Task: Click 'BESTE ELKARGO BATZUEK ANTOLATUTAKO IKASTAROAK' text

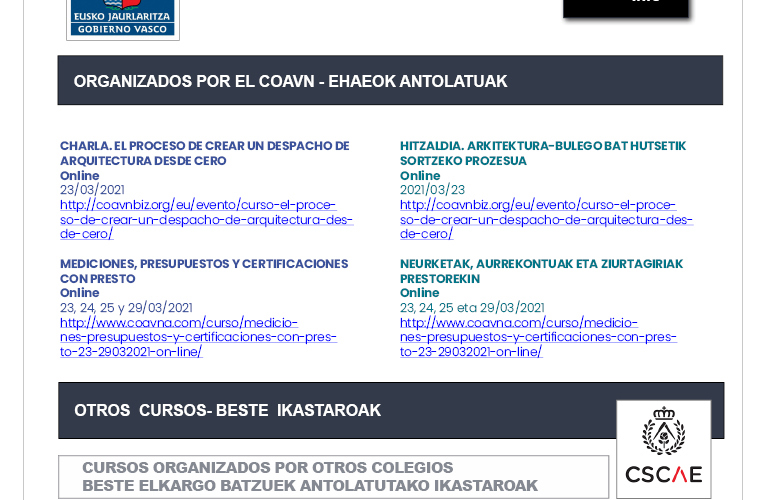Action: [310, 485]
